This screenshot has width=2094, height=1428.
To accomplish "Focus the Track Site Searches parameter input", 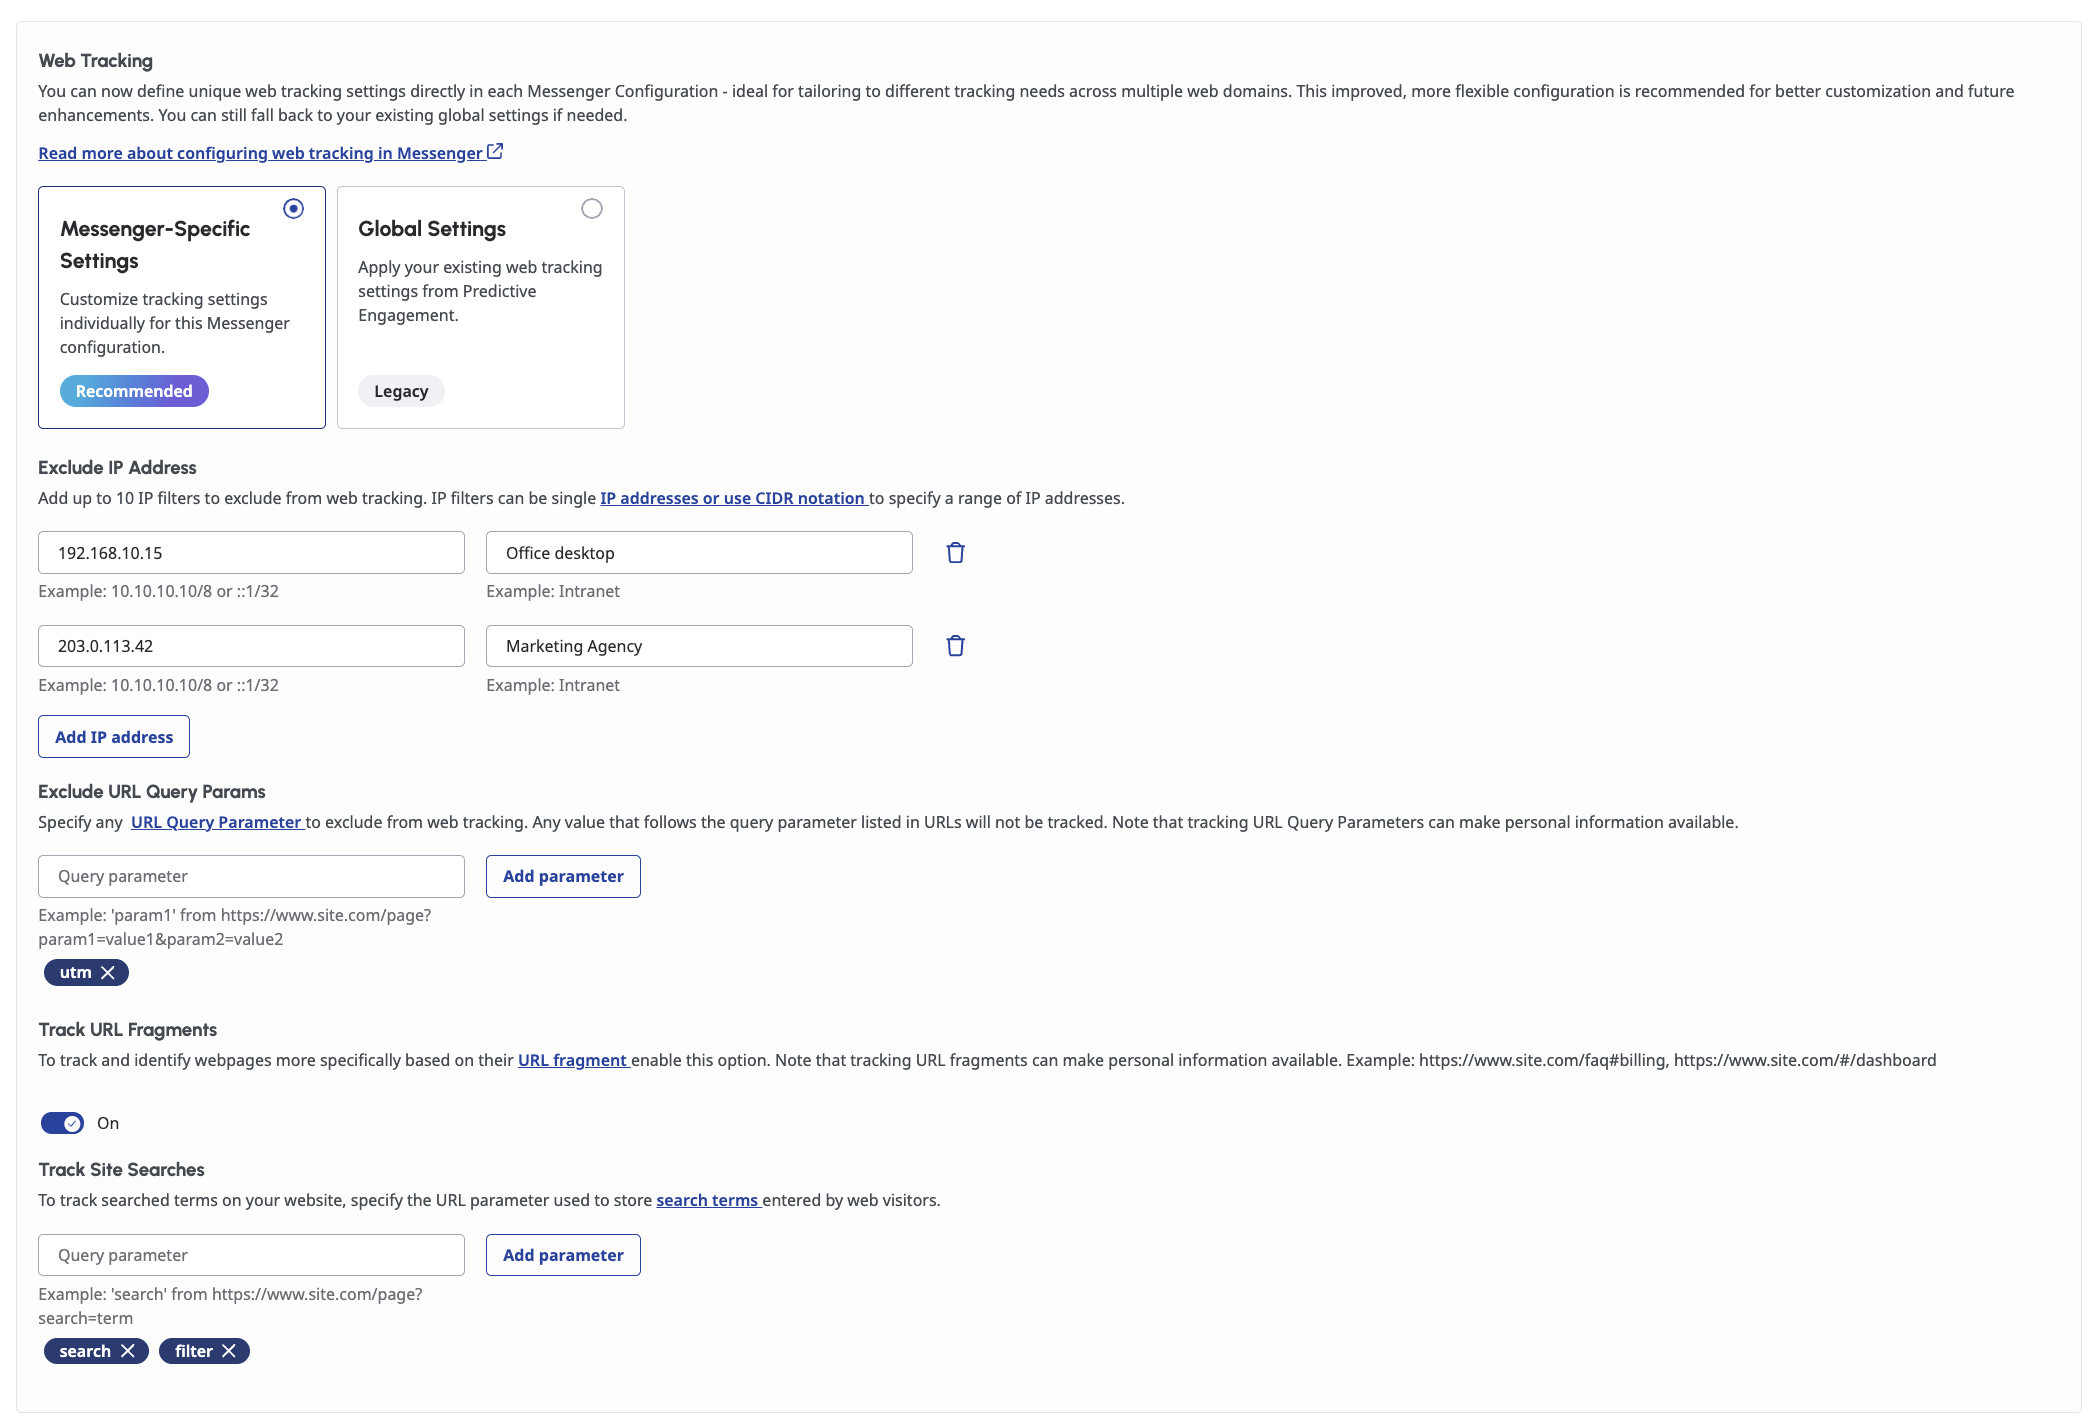I will tap(251, 1255).
